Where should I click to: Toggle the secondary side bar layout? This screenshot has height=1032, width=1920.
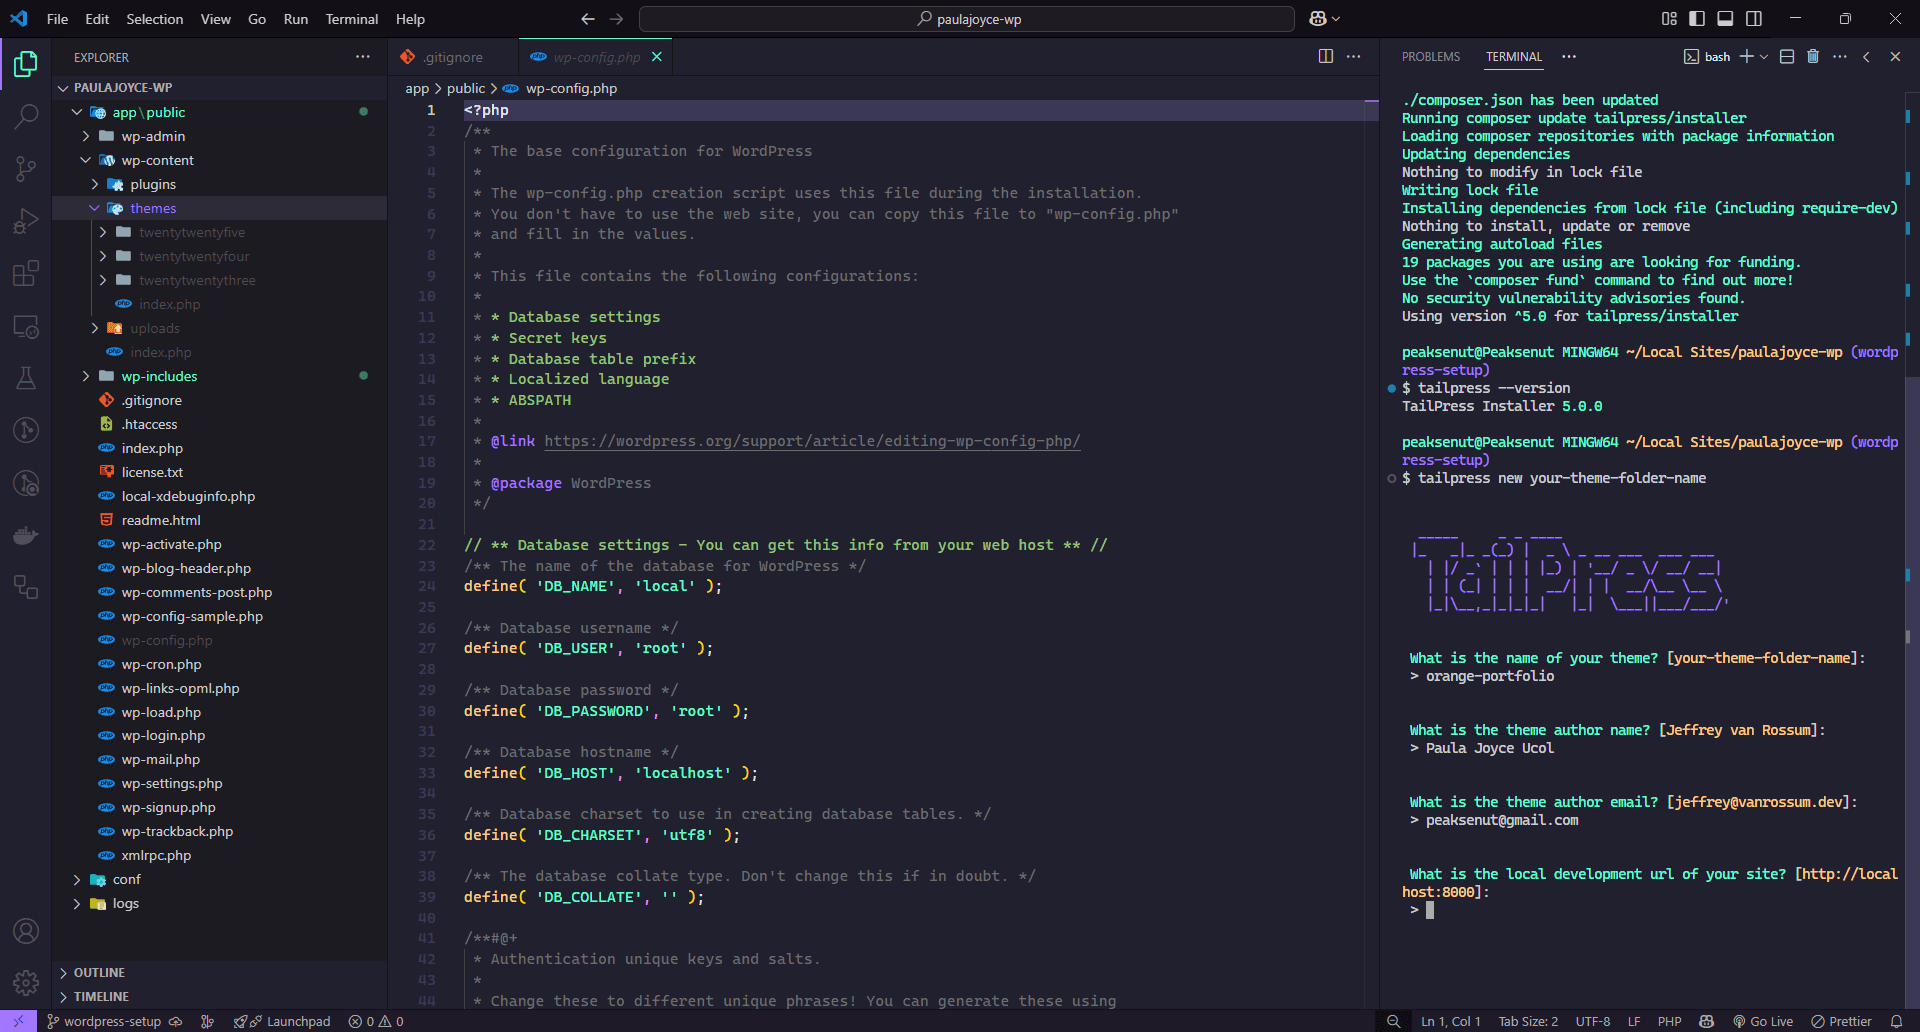pyautogui.click(x=1754, y=19)
